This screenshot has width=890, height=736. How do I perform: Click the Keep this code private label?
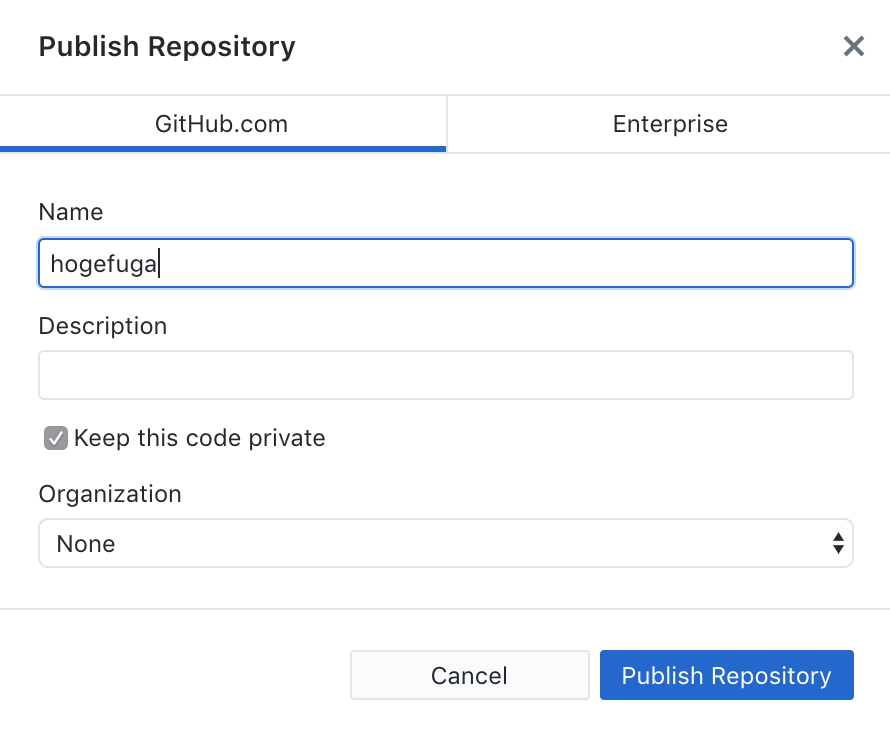200,438
